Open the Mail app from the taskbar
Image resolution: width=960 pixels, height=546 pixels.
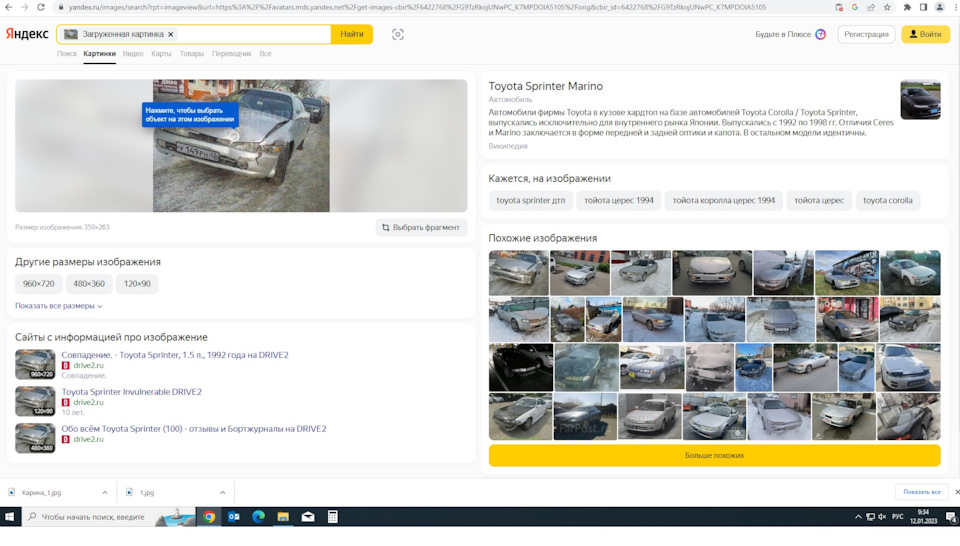click(x=308, y=517)
